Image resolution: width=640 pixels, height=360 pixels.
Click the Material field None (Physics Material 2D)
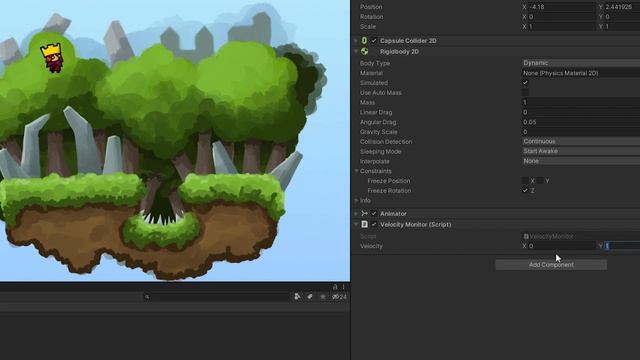tap(581, 73)
